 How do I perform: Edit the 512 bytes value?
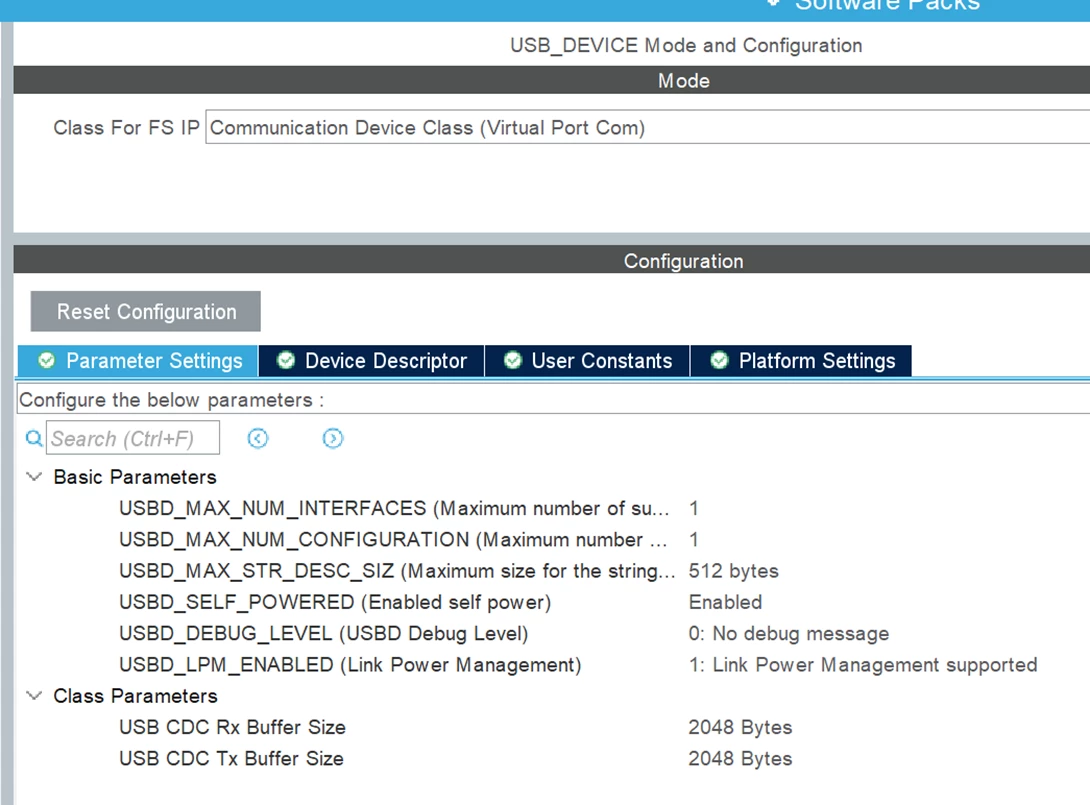click(x=733, y=571)
